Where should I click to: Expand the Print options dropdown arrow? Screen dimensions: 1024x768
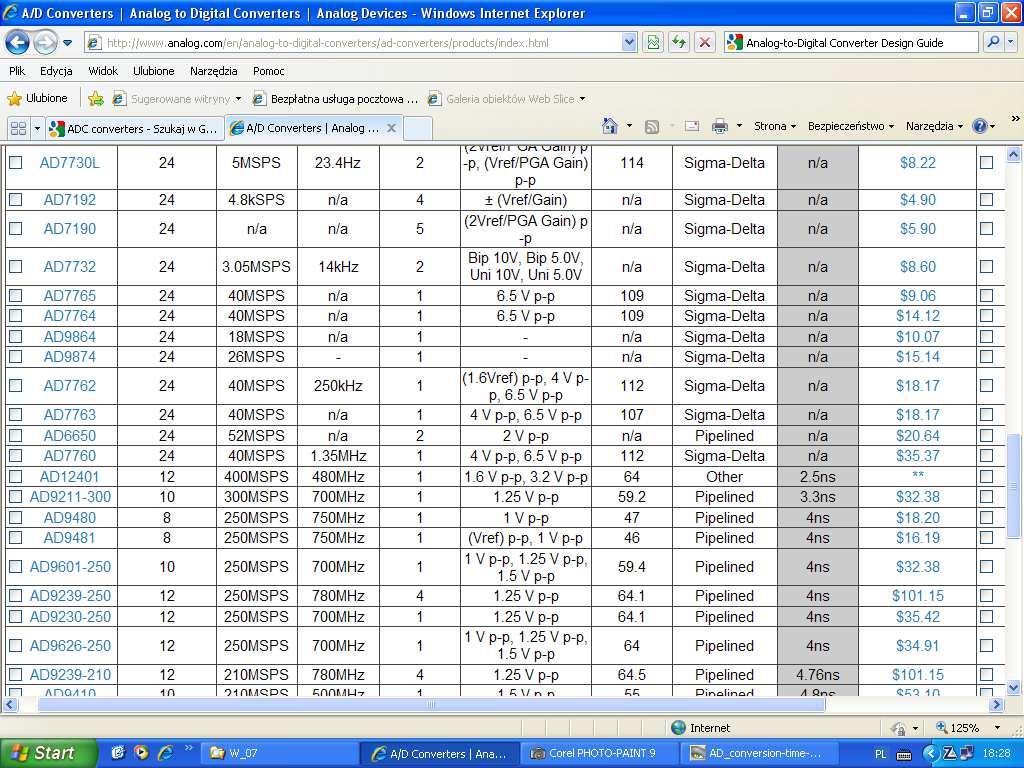pos(739,125)
